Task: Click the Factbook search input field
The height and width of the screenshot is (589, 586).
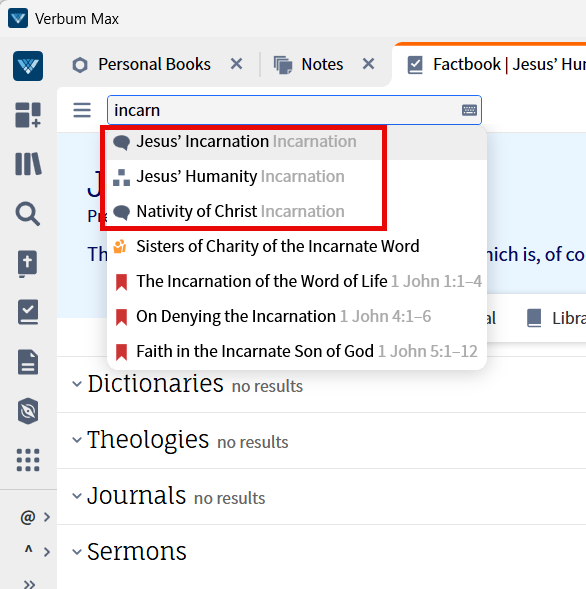Action: click(x=285, y=110)
